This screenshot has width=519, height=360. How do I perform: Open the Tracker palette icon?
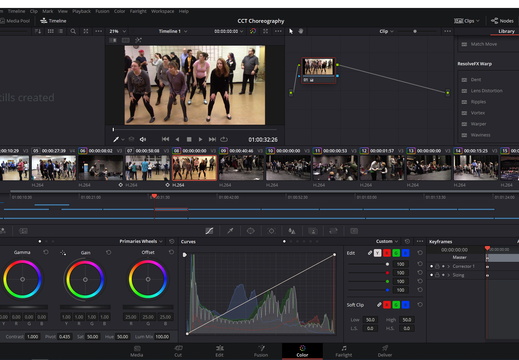271,231
